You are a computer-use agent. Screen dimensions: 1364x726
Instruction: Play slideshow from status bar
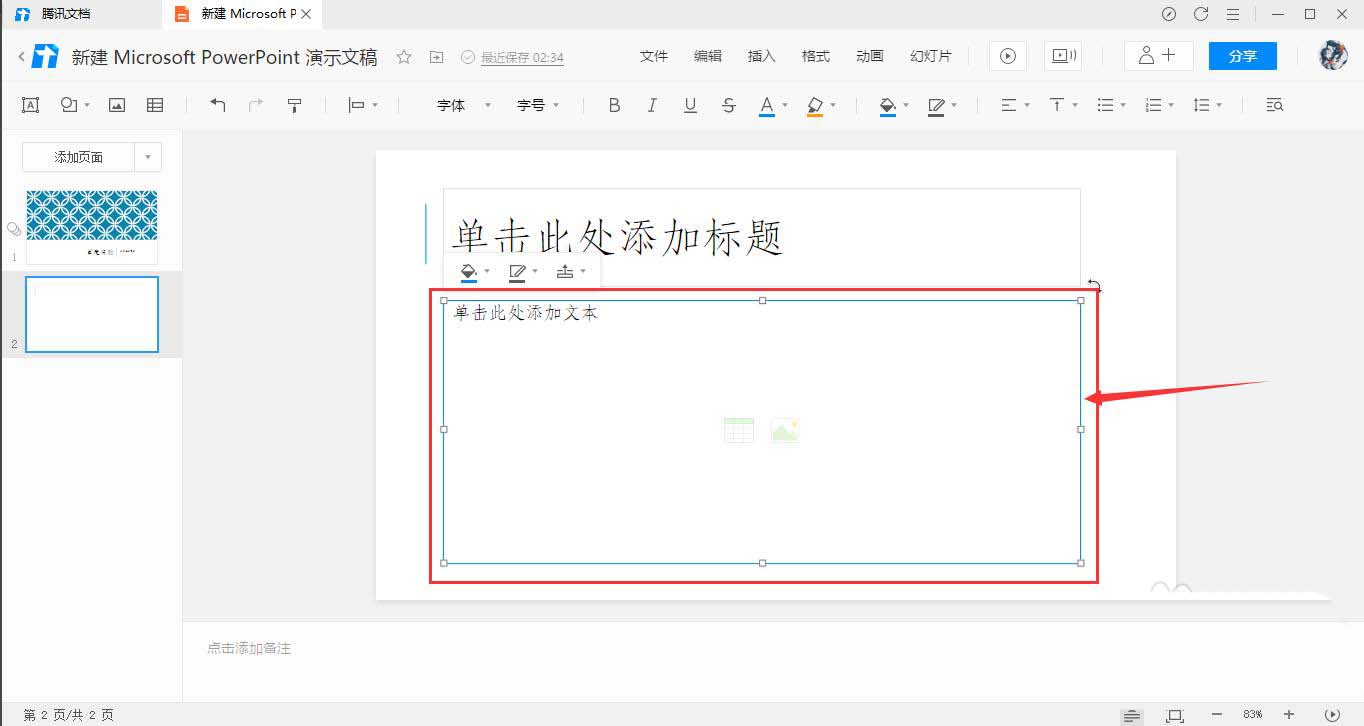tap(1332, 715)
